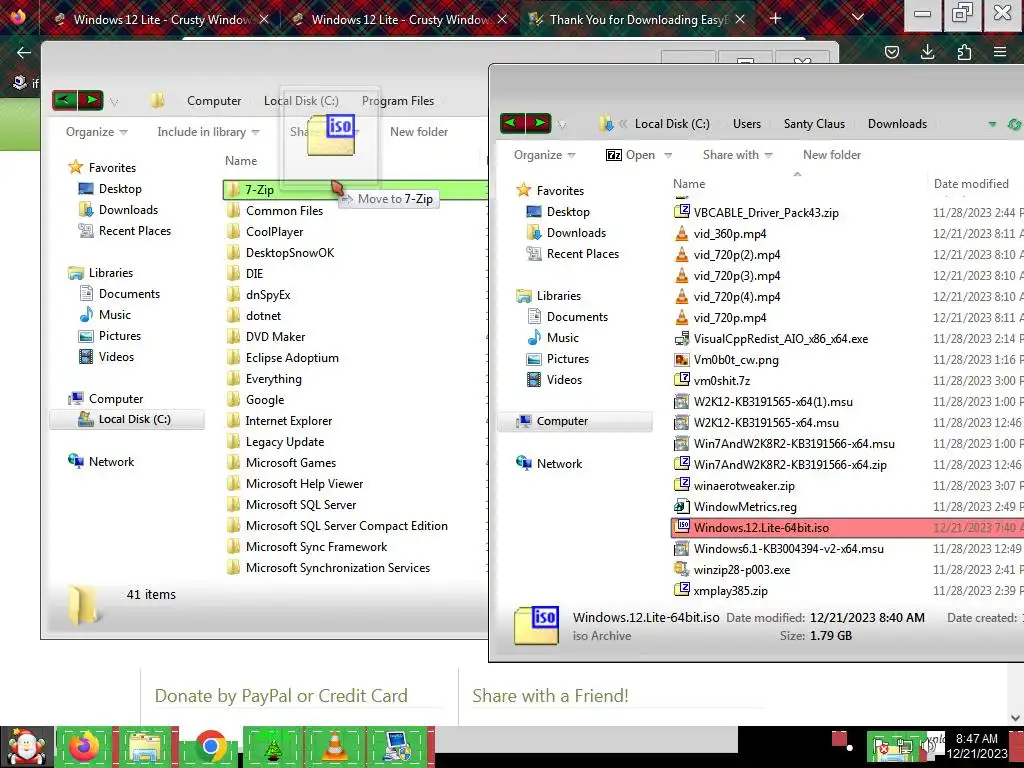Click the Christmas tree taskbar icon

[273, 747]
